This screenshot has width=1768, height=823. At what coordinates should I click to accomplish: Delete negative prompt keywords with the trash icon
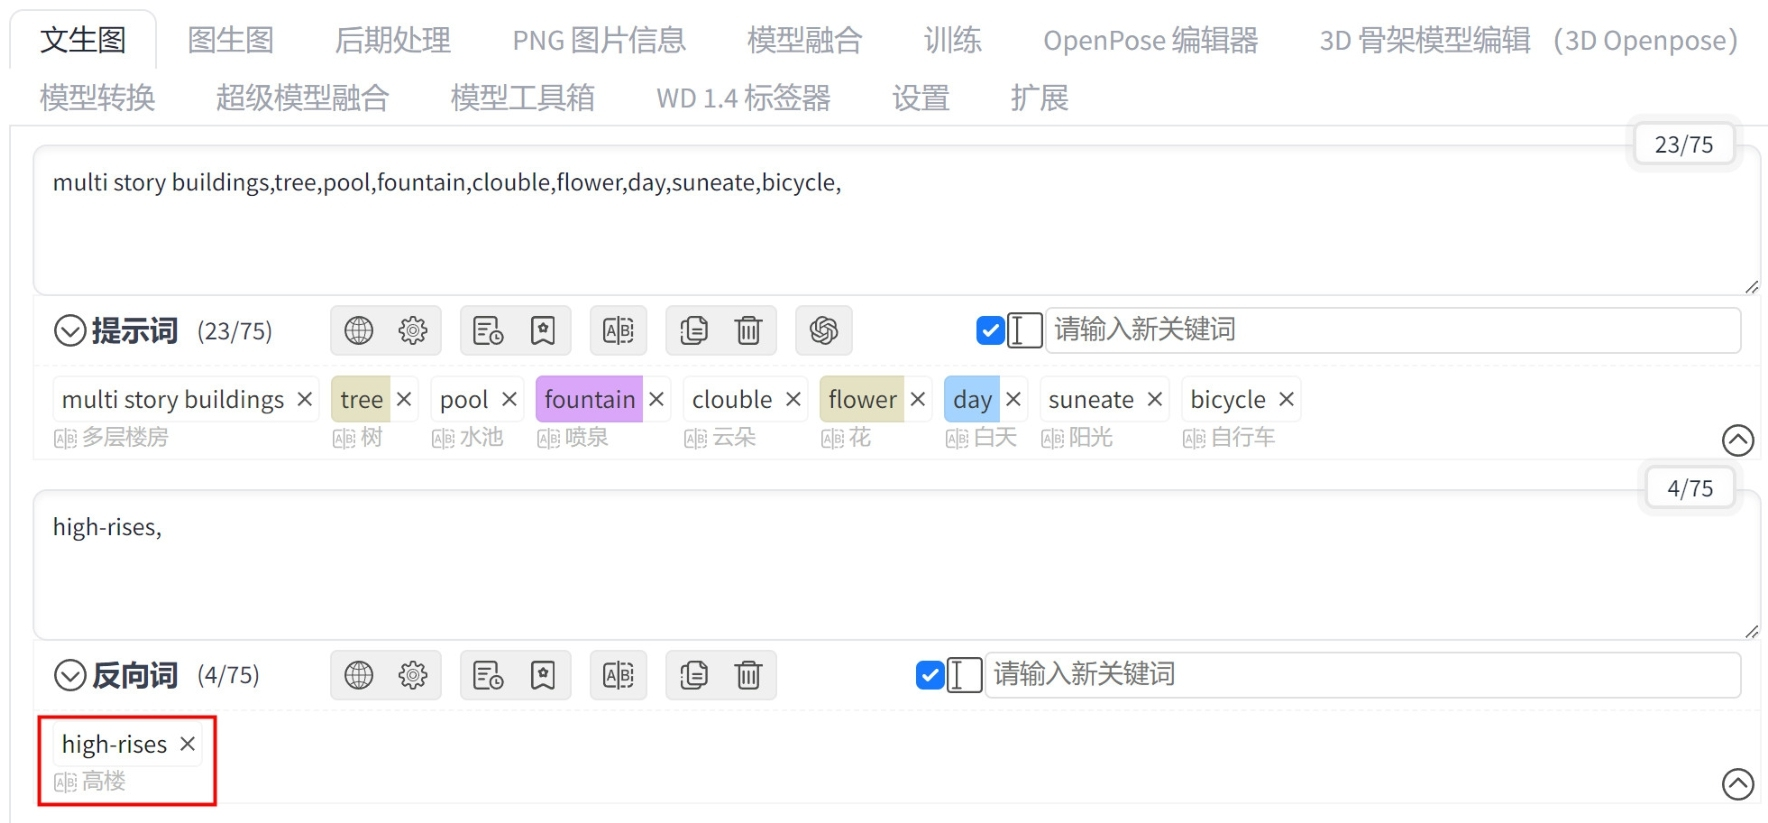748,675
